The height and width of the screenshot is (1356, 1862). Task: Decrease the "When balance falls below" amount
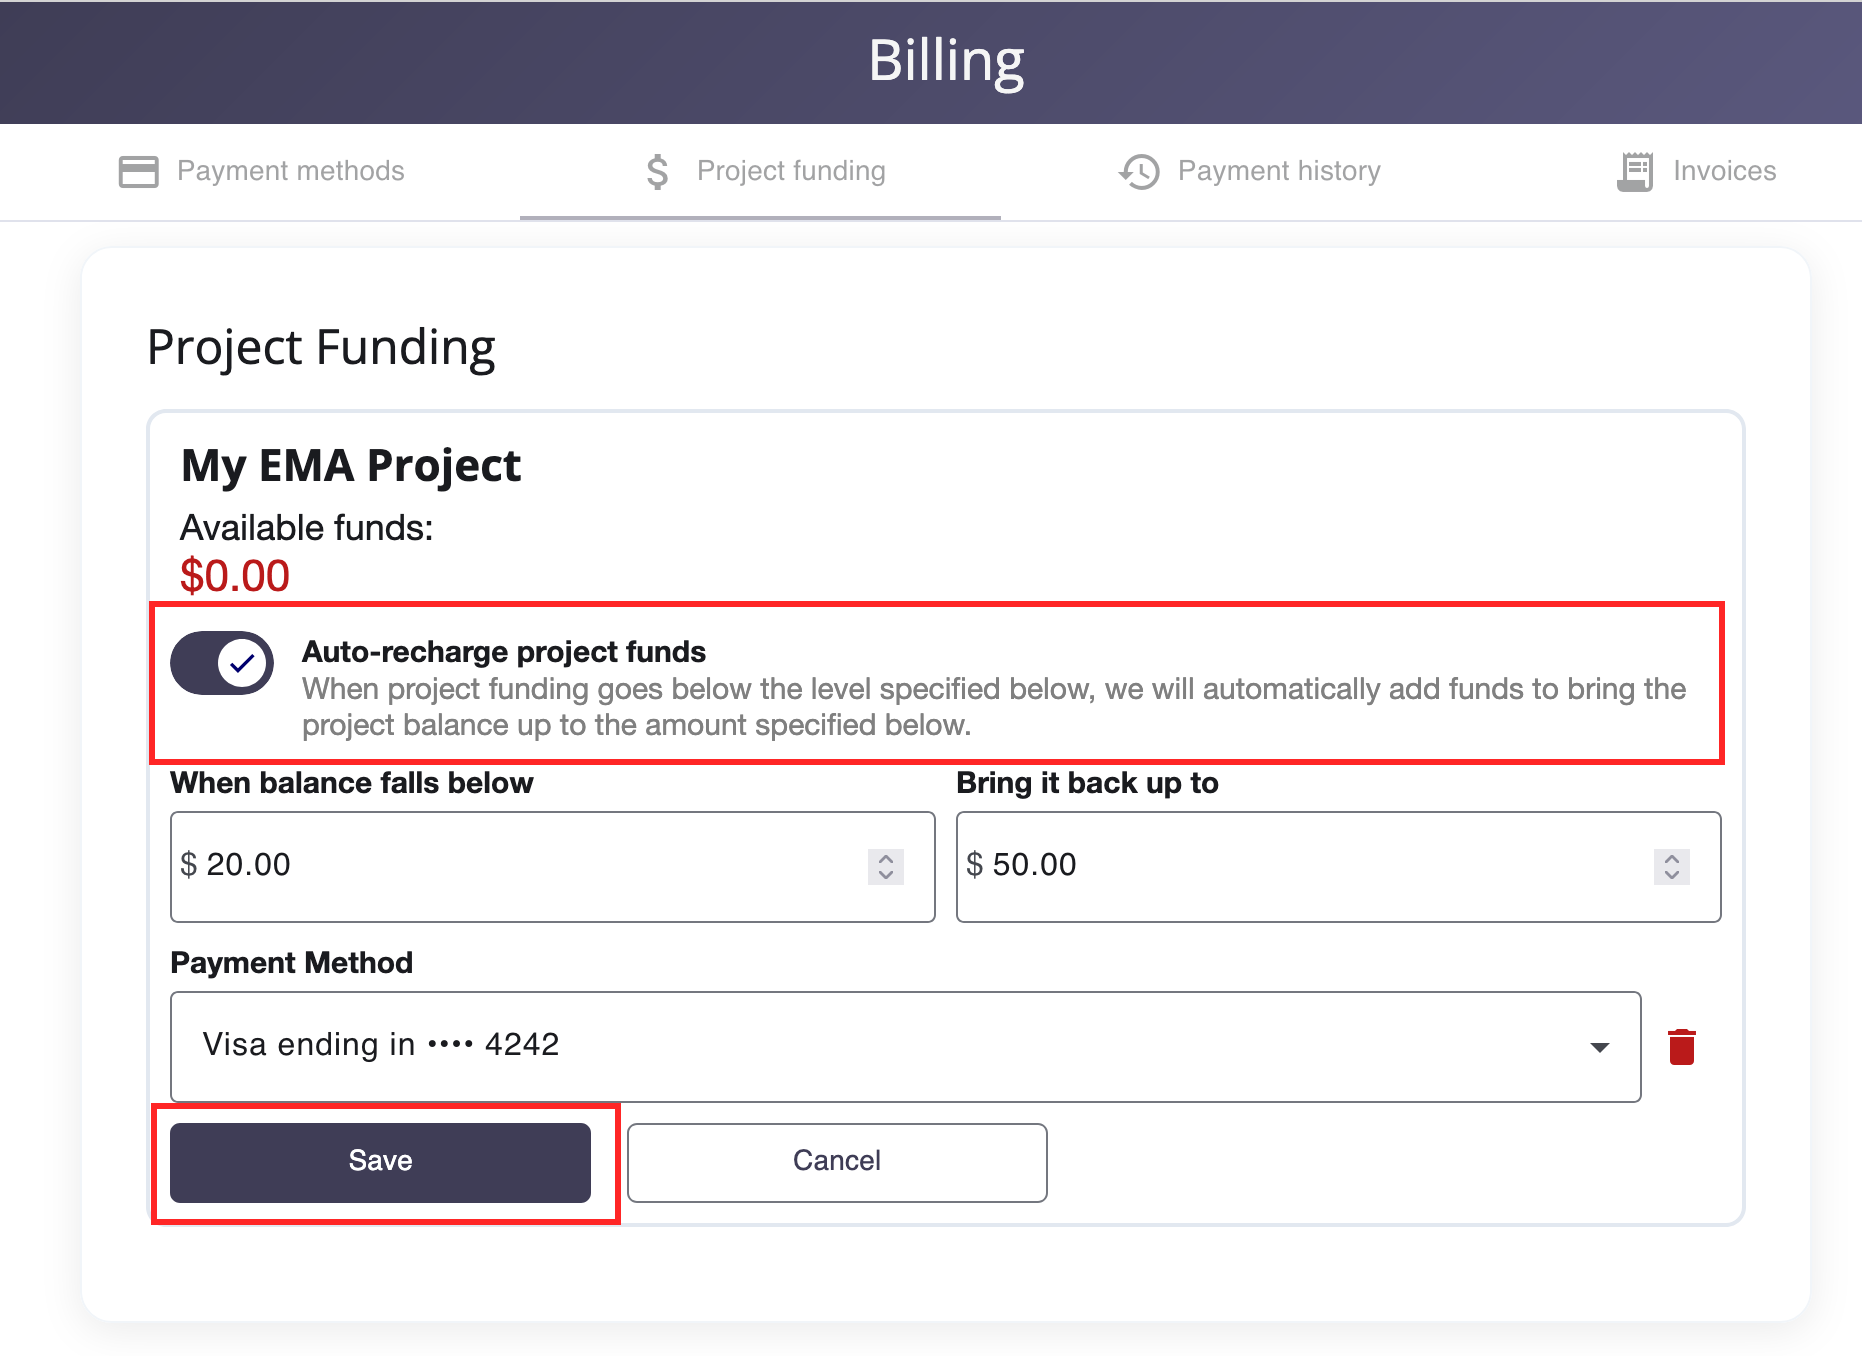coord(886,875)
